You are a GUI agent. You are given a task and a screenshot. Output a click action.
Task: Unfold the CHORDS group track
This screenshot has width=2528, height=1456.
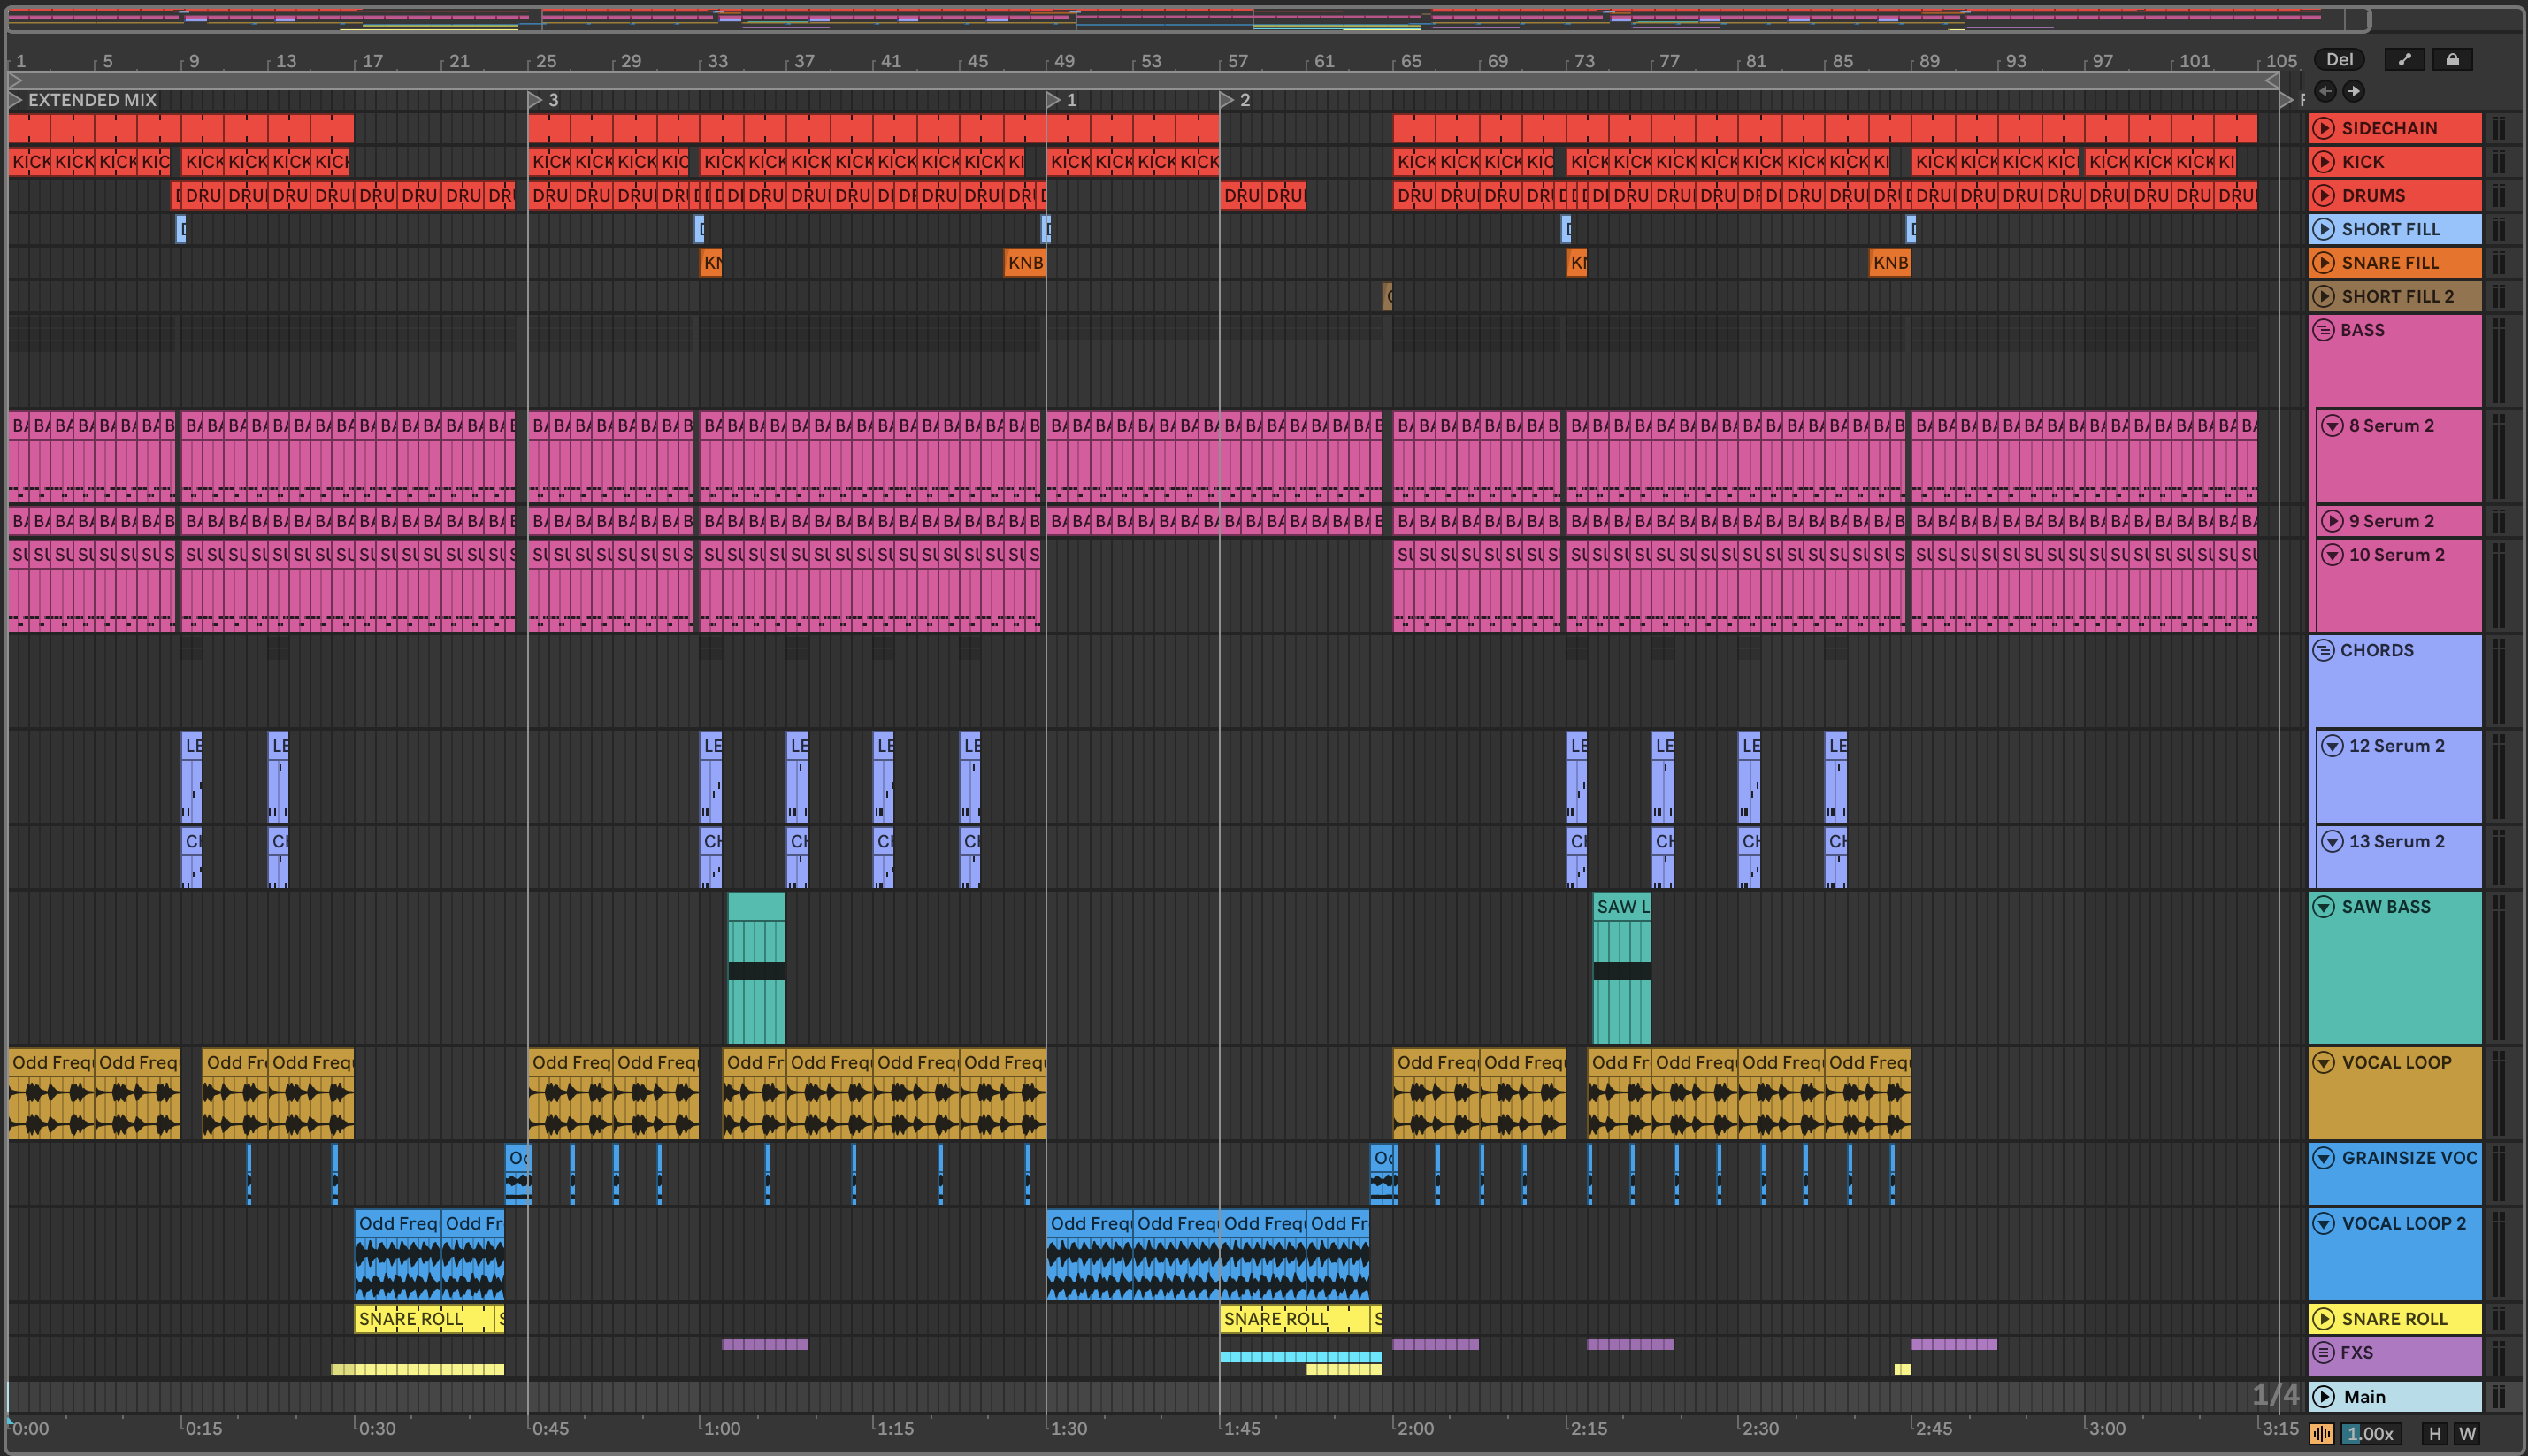pos(2323,650)
